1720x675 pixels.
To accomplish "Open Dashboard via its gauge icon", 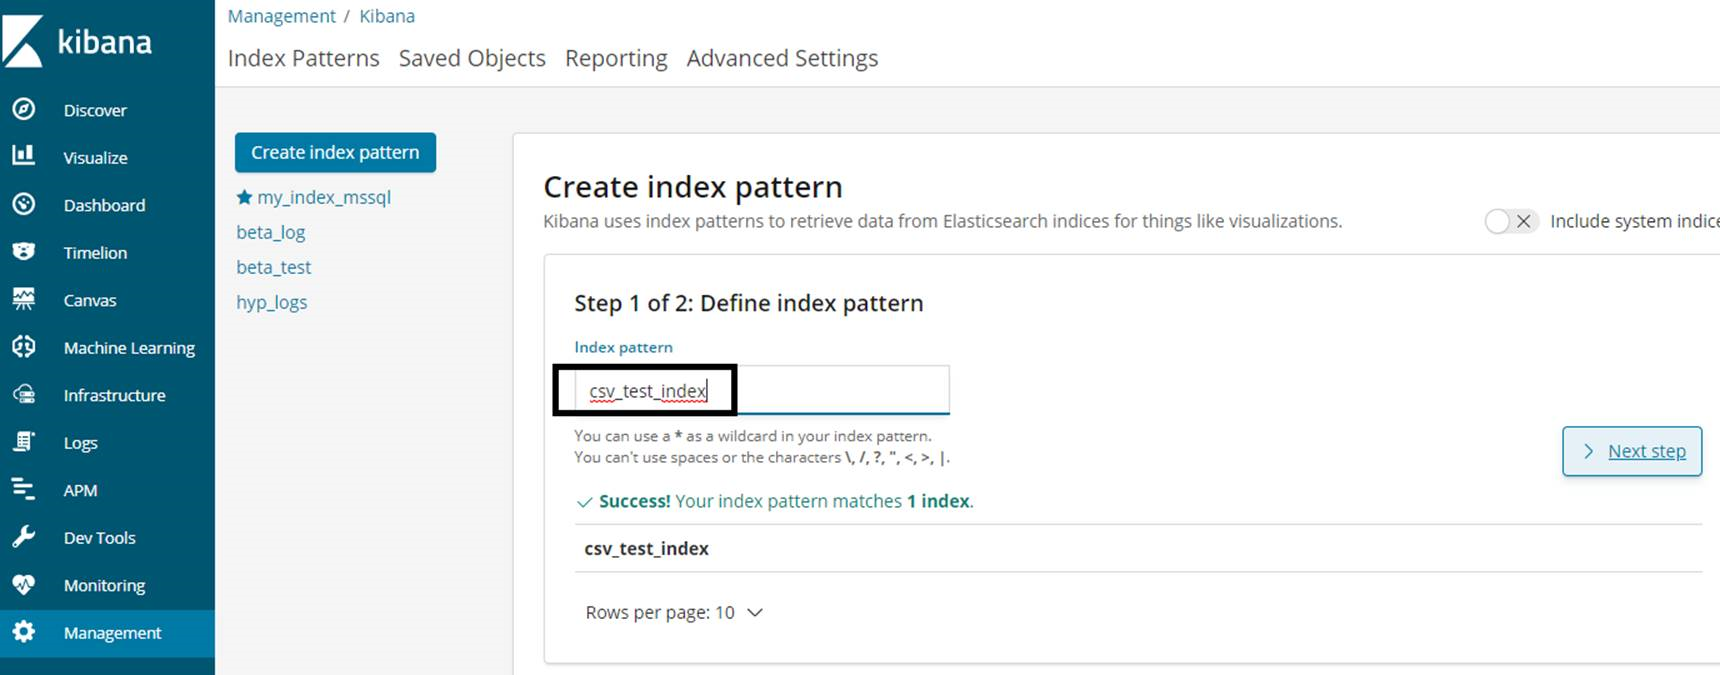I will point(24,204).
